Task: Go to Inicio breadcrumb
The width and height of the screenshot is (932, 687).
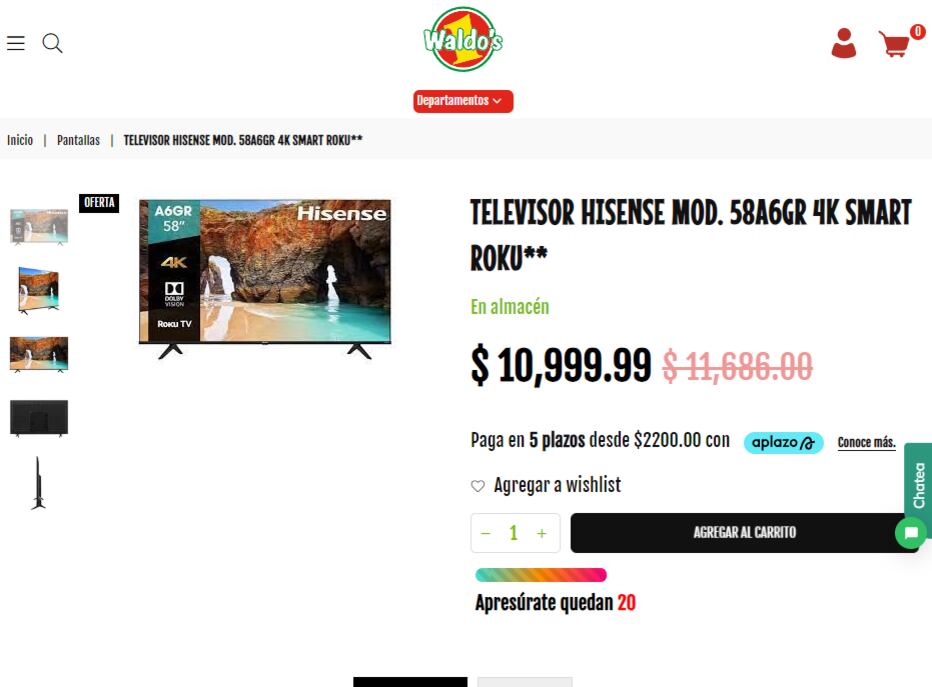Action: point(20,140)
